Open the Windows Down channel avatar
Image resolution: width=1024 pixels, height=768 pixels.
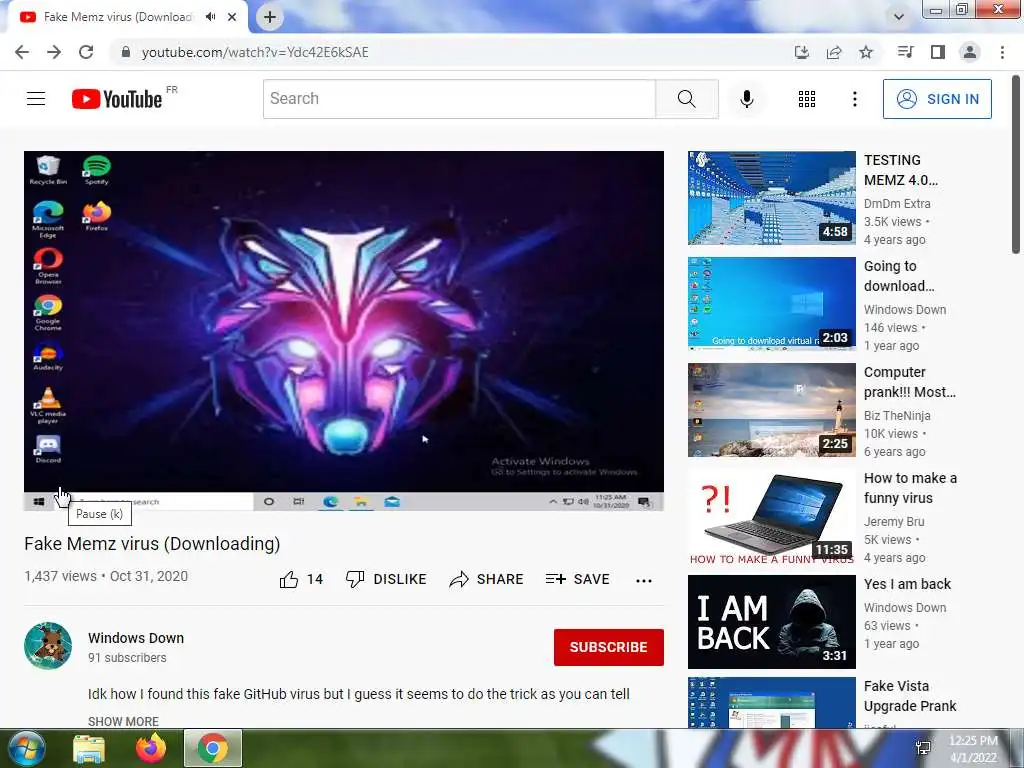[x=48, y=646]
